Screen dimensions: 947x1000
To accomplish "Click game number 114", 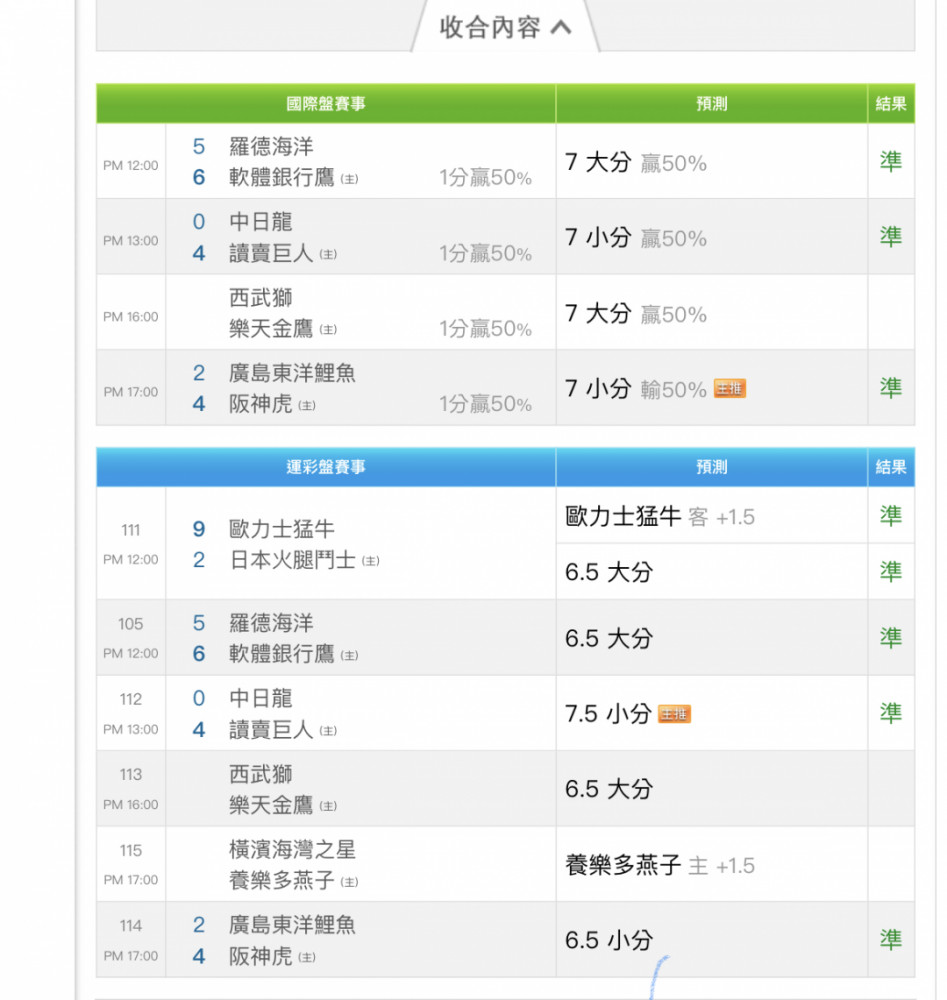I will pyautogui.click(x=131, y=925).
